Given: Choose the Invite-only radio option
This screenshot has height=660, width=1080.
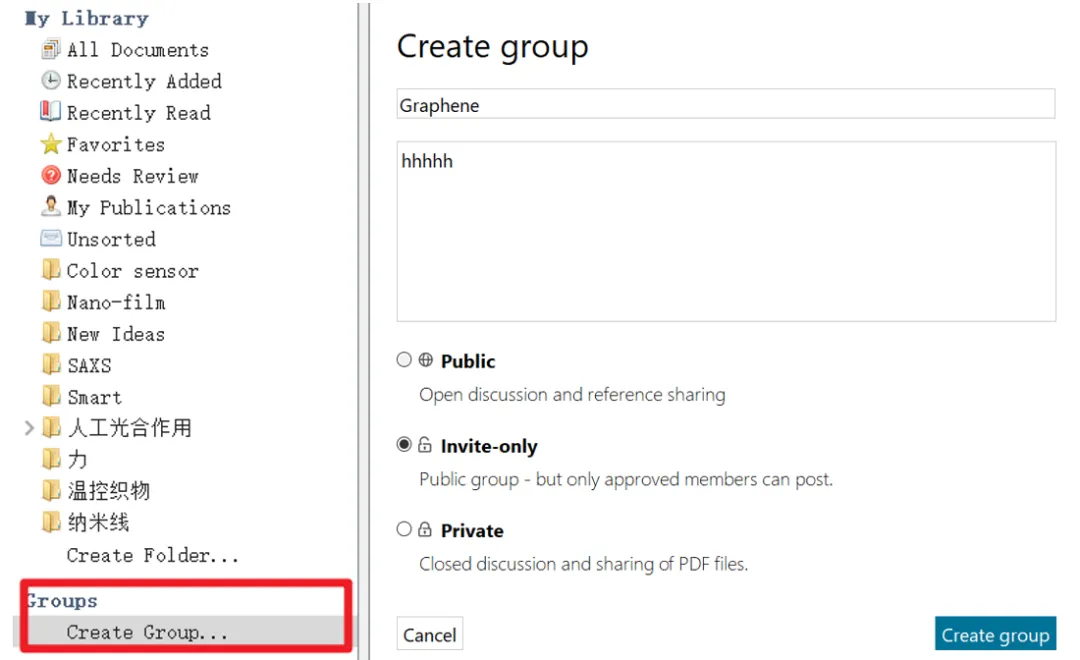Looking at the screenshot, I should pyautogui.click(x=404, y=445).
